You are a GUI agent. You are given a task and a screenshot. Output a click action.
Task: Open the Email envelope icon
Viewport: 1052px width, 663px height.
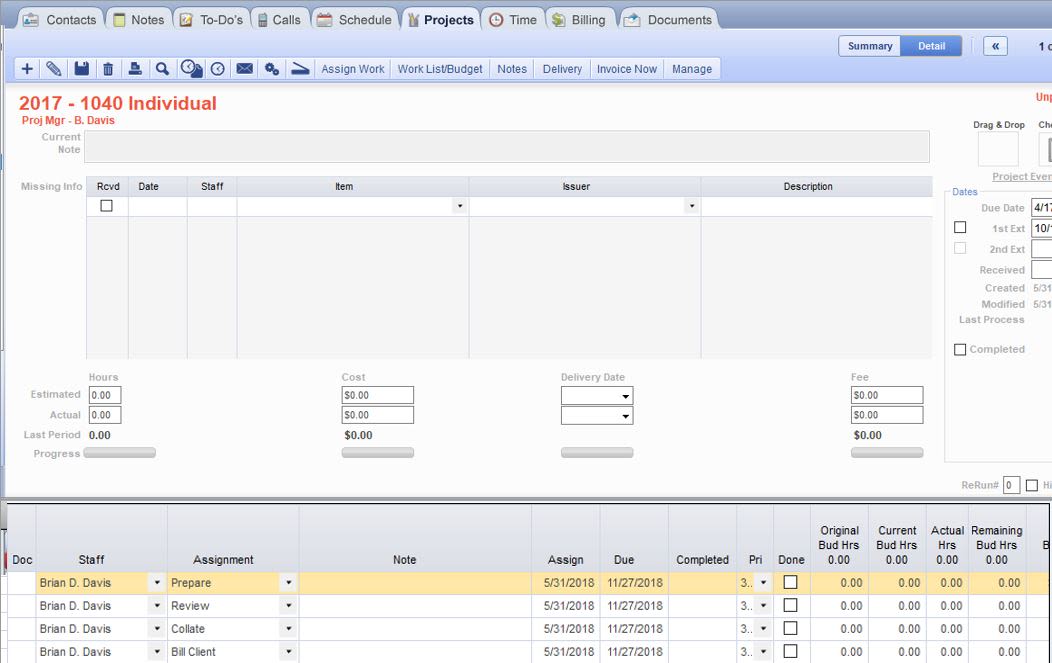(244, 68)
